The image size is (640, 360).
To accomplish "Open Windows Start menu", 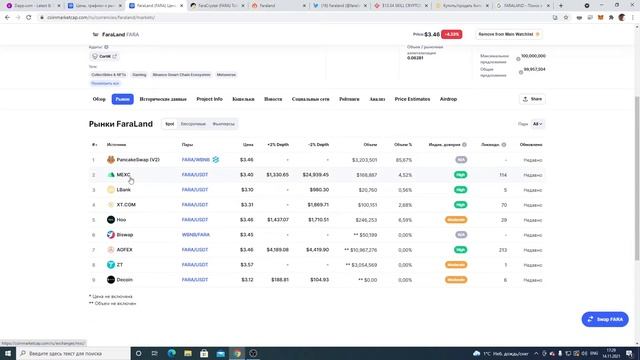I will click(8, 353).
